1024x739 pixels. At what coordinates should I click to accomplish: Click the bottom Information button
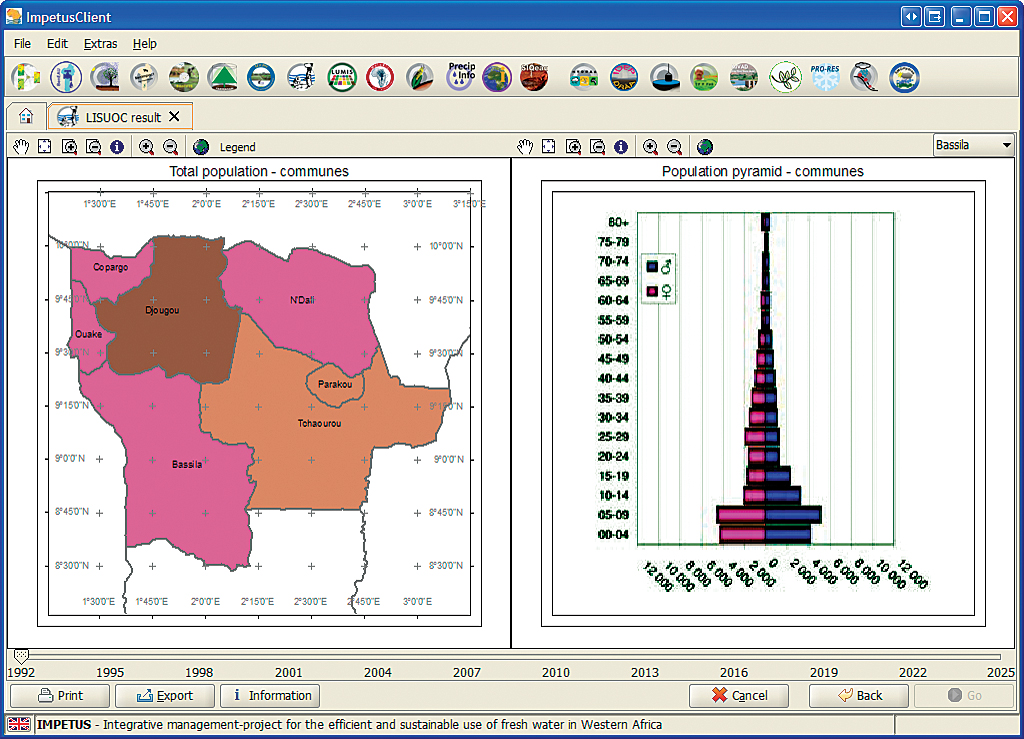(270, 695)
